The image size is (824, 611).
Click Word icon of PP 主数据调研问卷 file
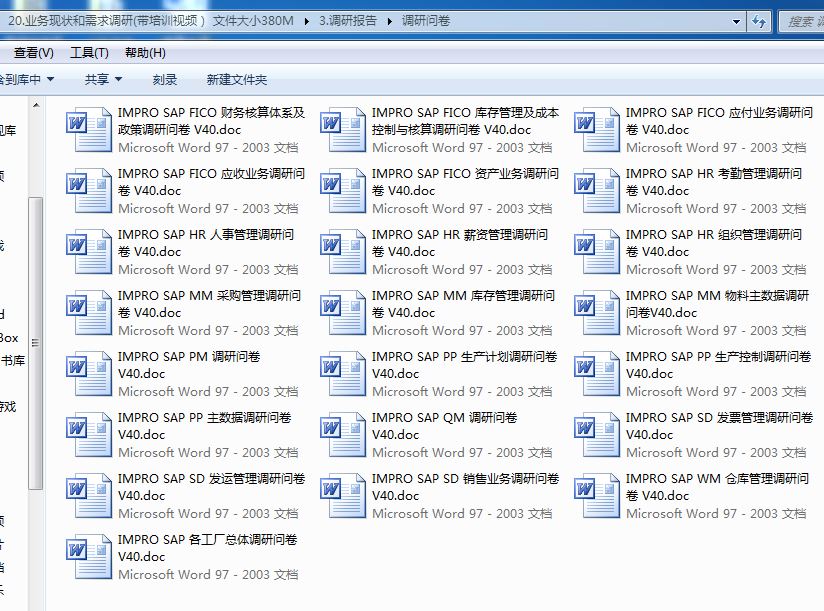pyautogui.click(x=89, y=434)
